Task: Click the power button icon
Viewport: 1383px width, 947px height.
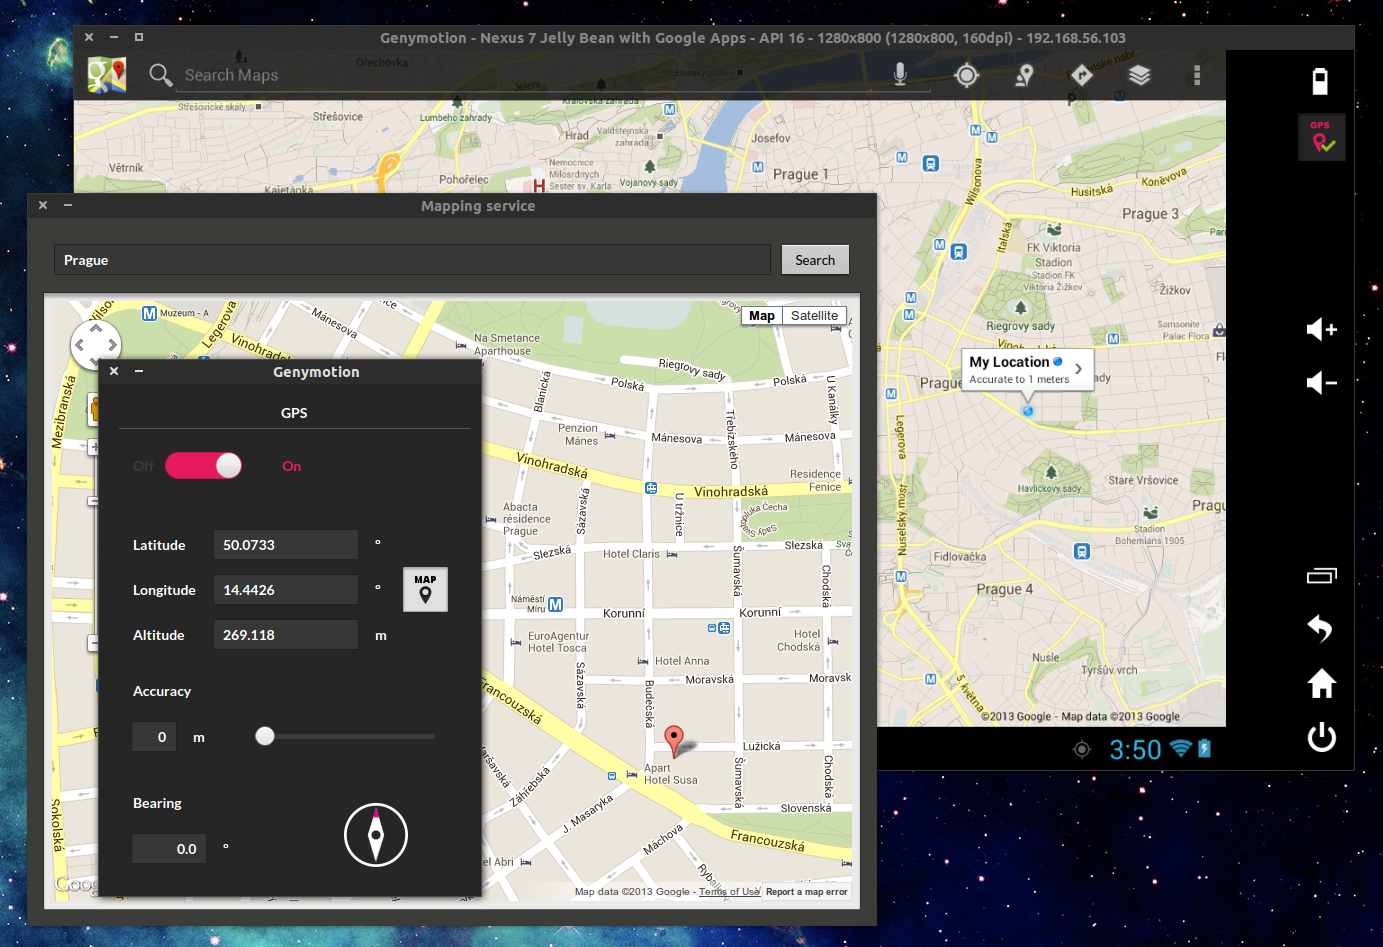Action: (1321, 738)
